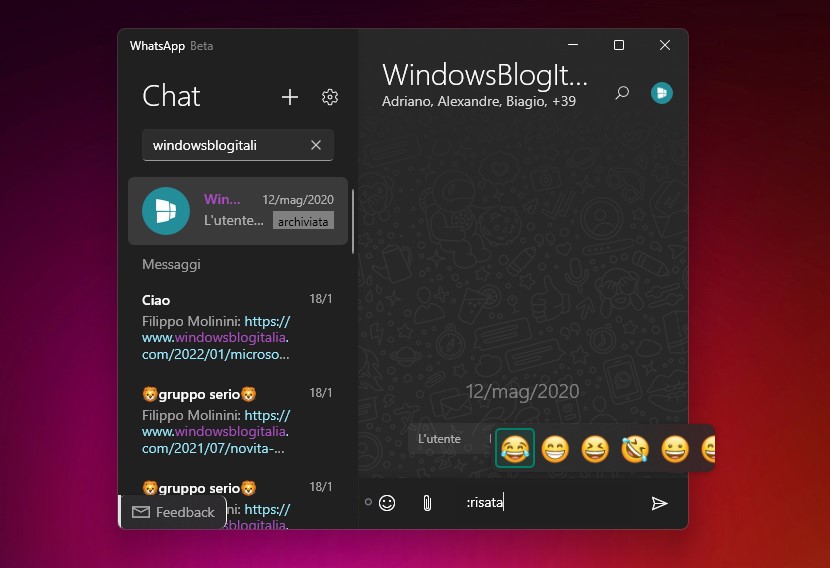This screenshot has height=568, width=830.
Task: Open link windowsblogitalia.com/2021/07/novita-...
Action: (216, 432)
